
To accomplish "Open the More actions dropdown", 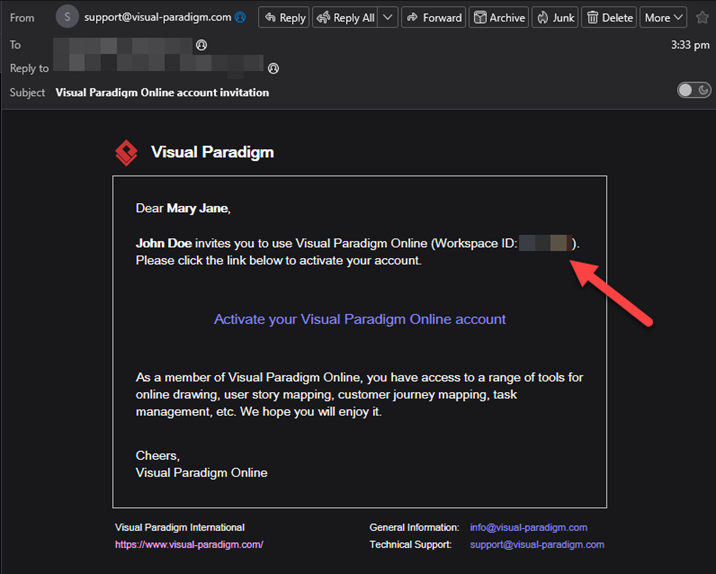I will point(663,17).
